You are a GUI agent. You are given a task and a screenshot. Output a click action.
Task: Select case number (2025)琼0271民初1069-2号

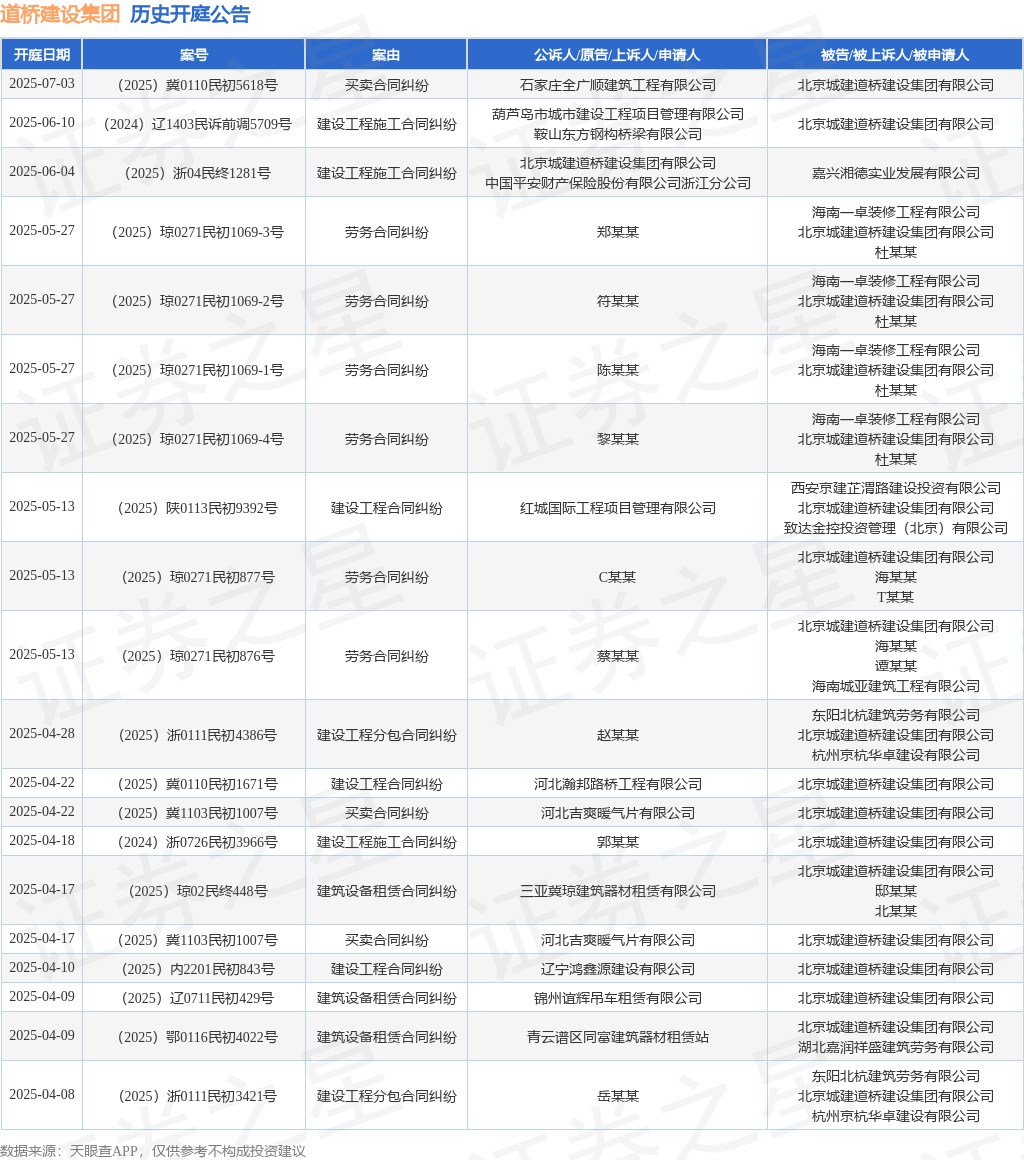194,301
